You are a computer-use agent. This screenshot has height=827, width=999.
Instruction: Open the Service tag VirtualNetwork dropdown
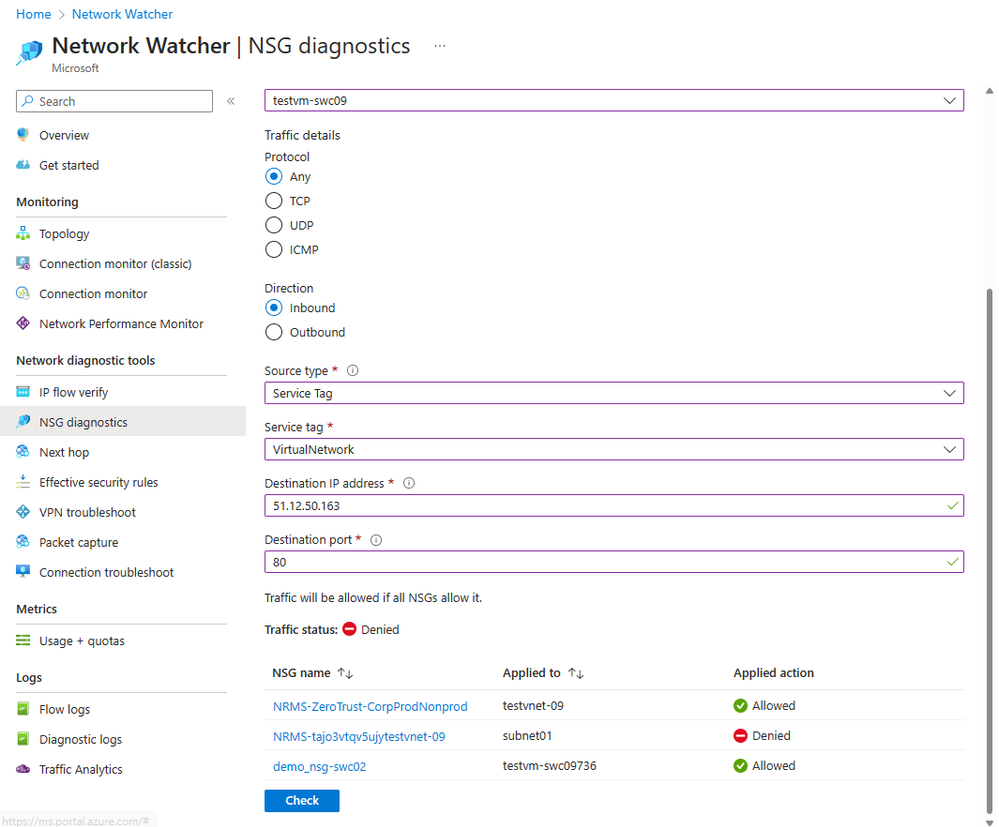[614, 449]
